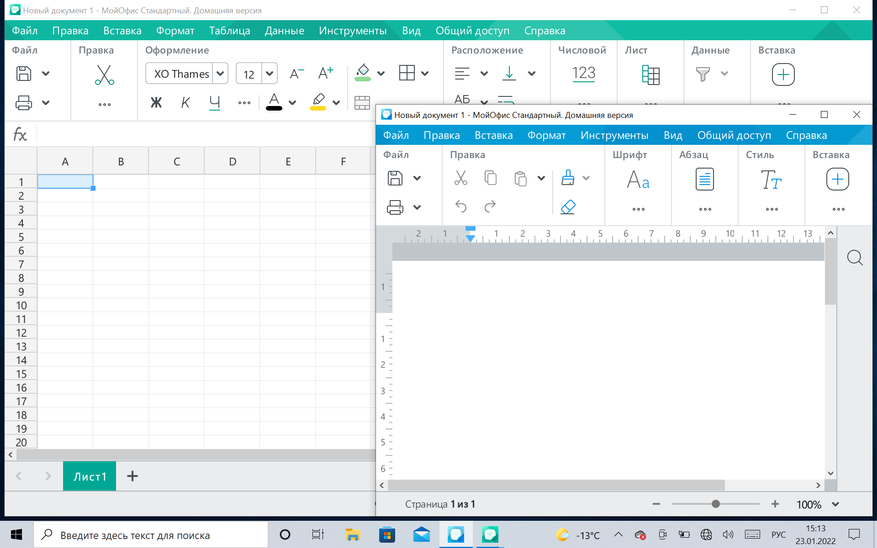Click the Windows taskbar search field
The image size is (877, 548).
(x=150, y=535)
